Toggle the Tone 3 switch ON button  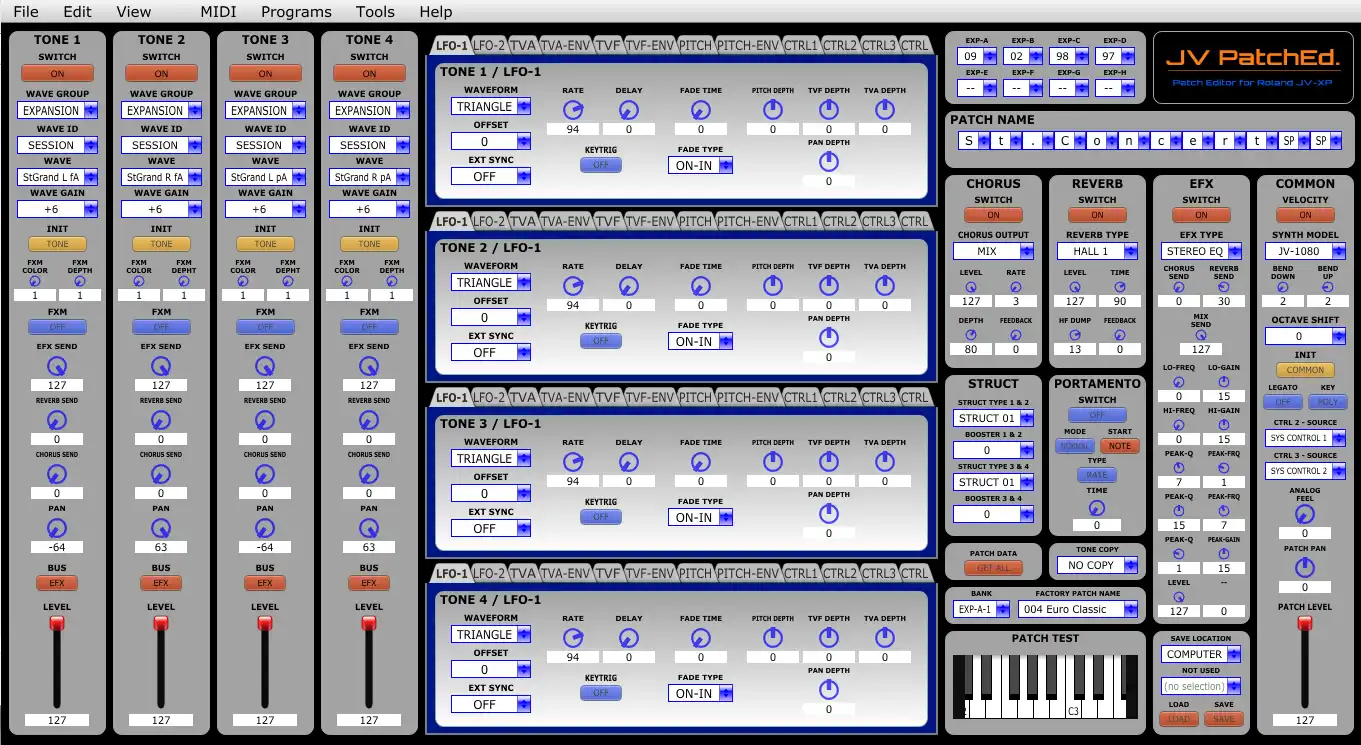coord(265,73)
